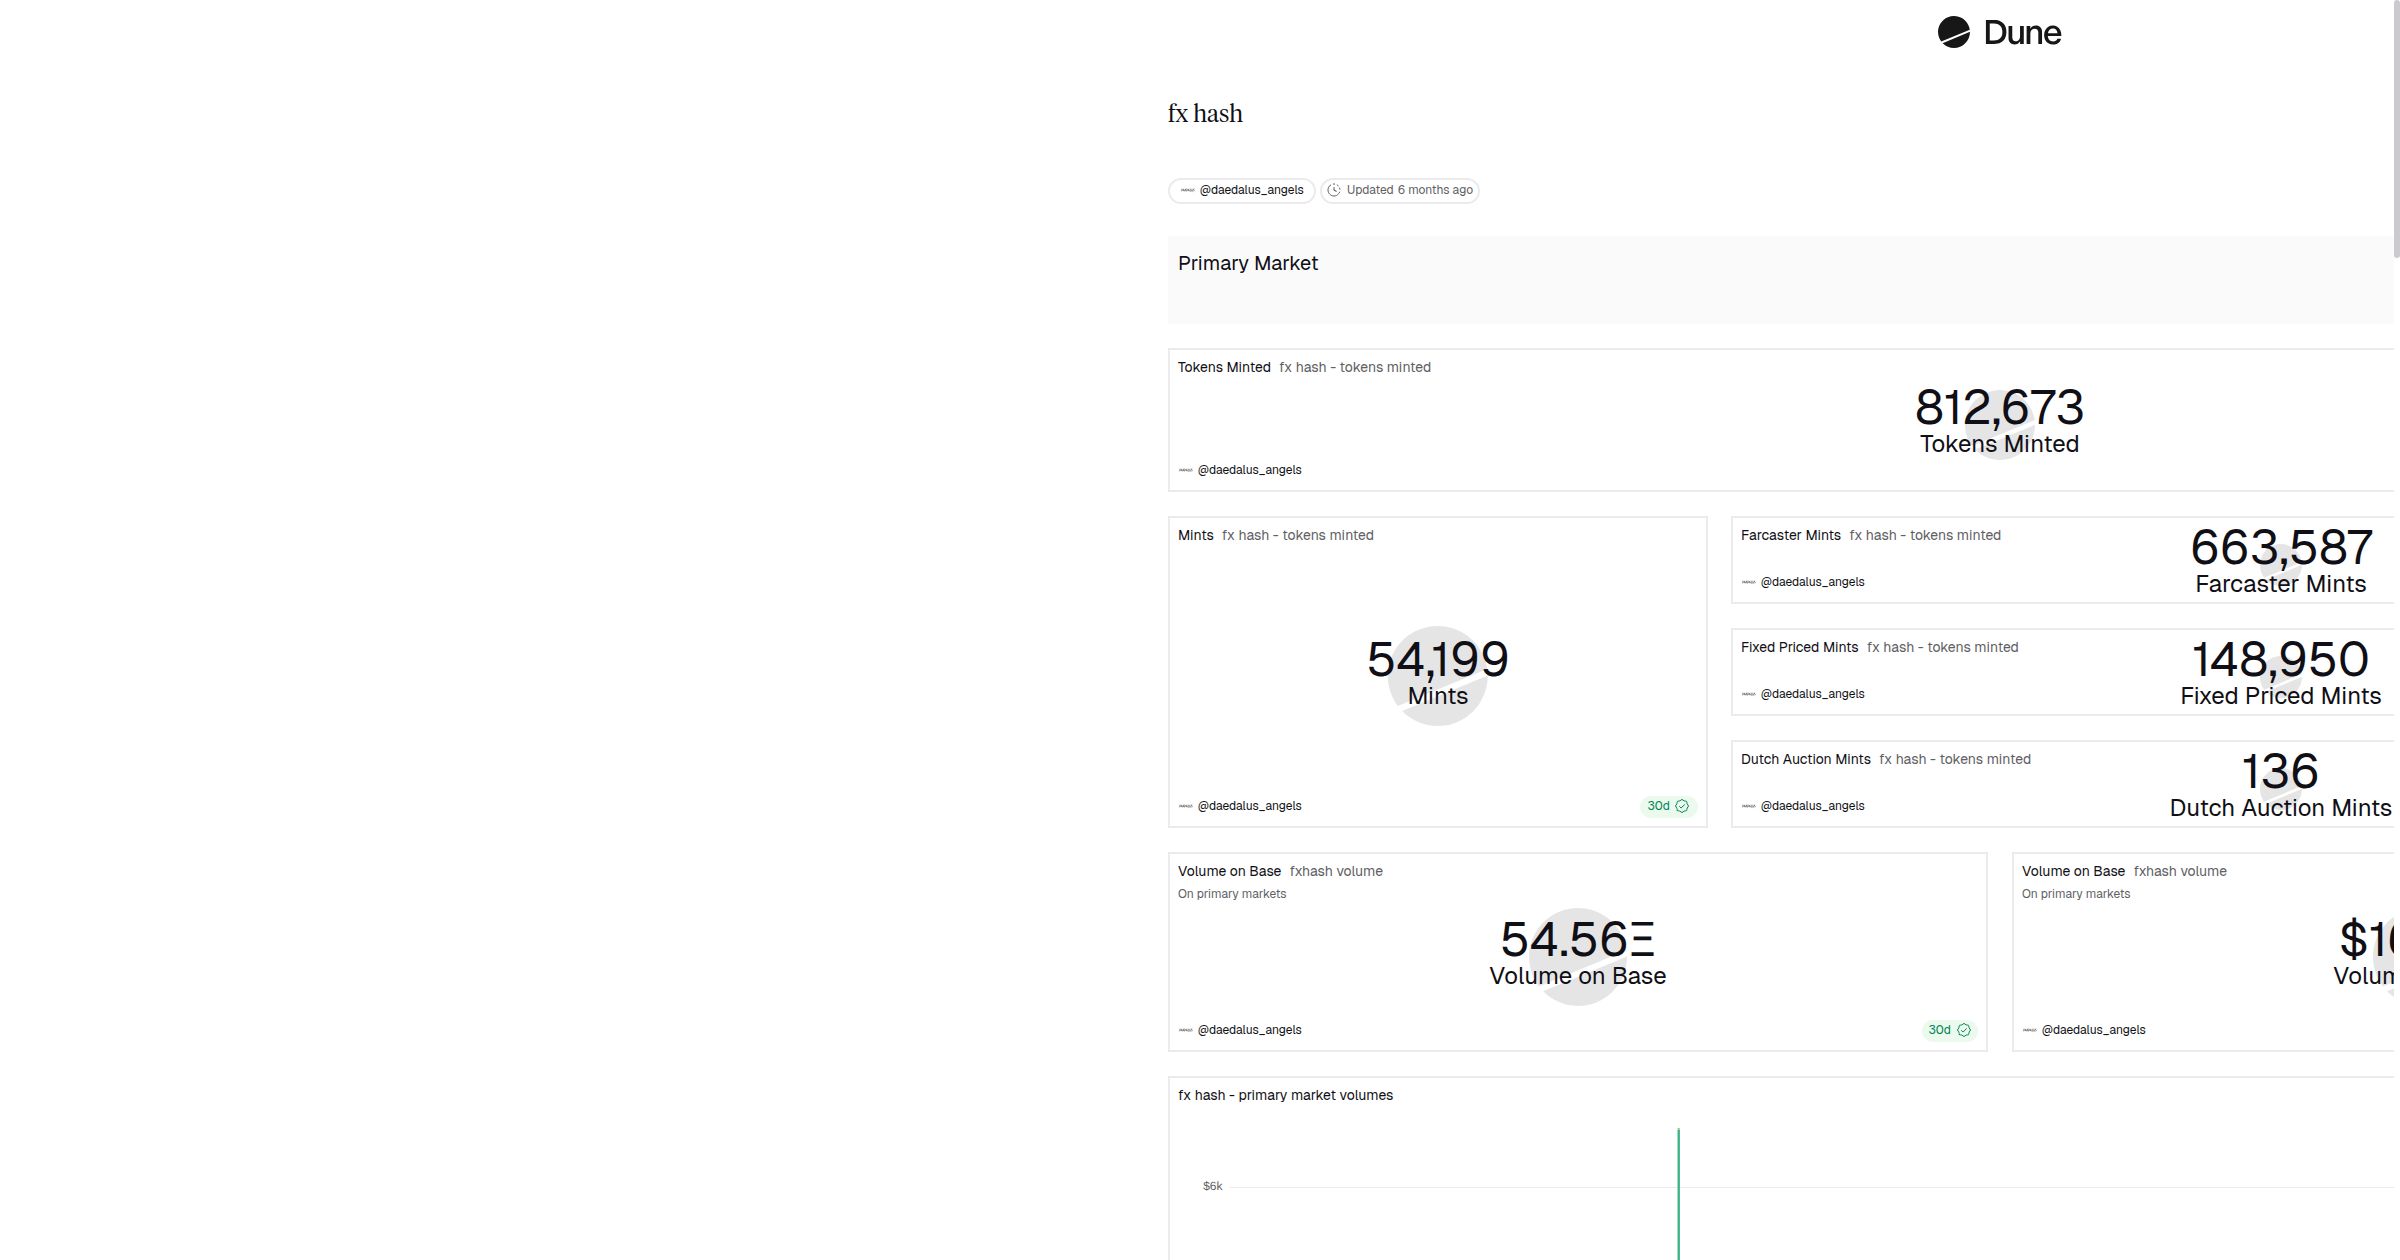Click the 30d checkmark badge on Mints card
Viewport: 2400px width, 1260px height.
coord(1668,806)
